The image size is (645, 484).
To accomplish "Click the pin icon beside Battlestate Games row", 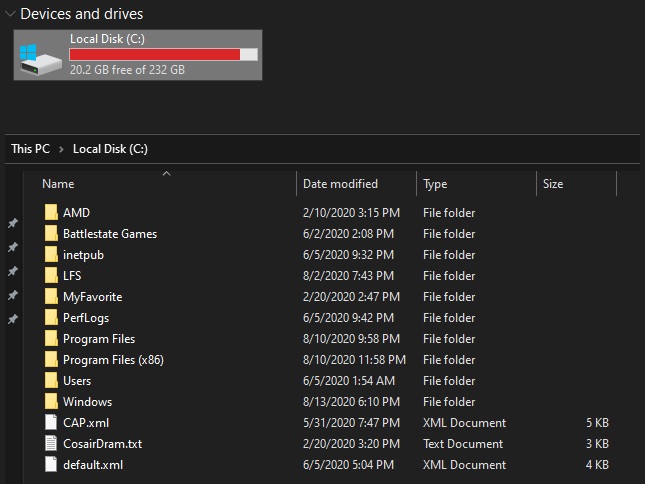I will coord(13,247).
